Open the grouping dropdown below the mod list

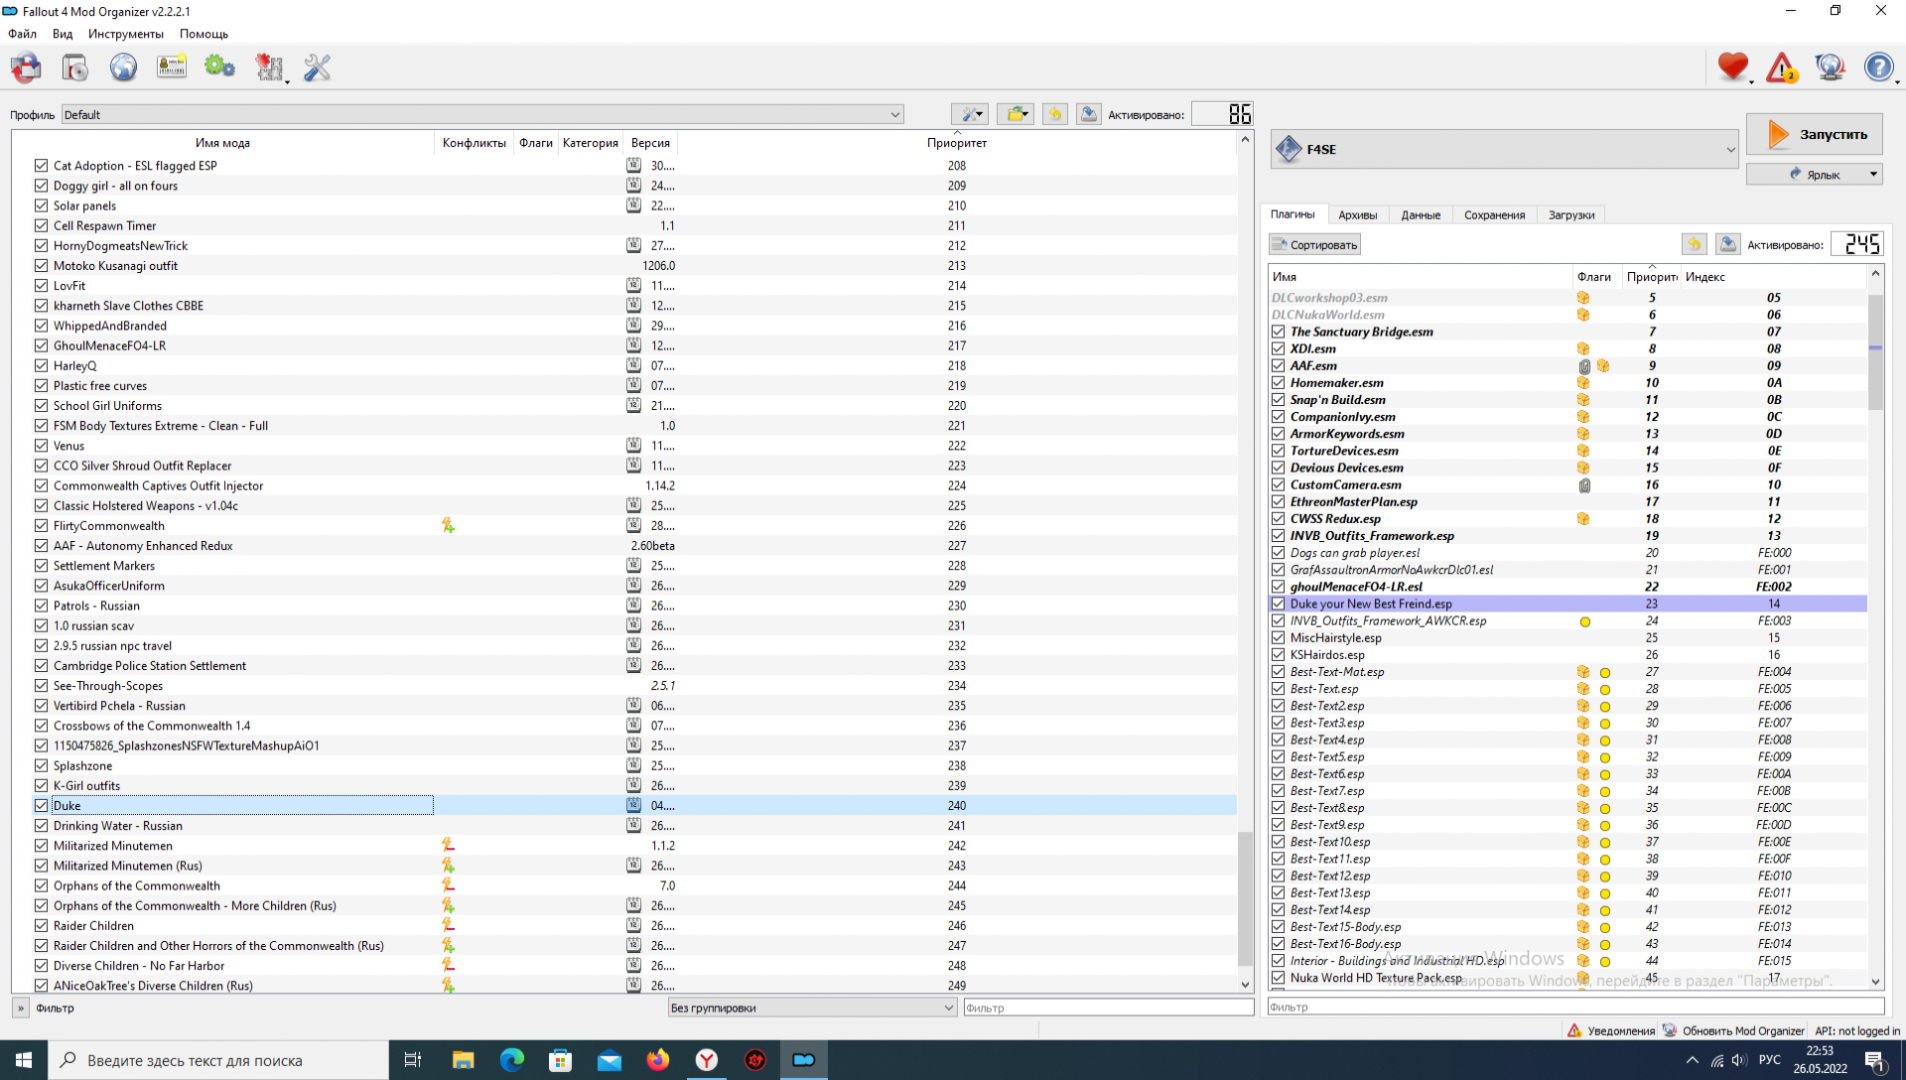[812, 1008]
